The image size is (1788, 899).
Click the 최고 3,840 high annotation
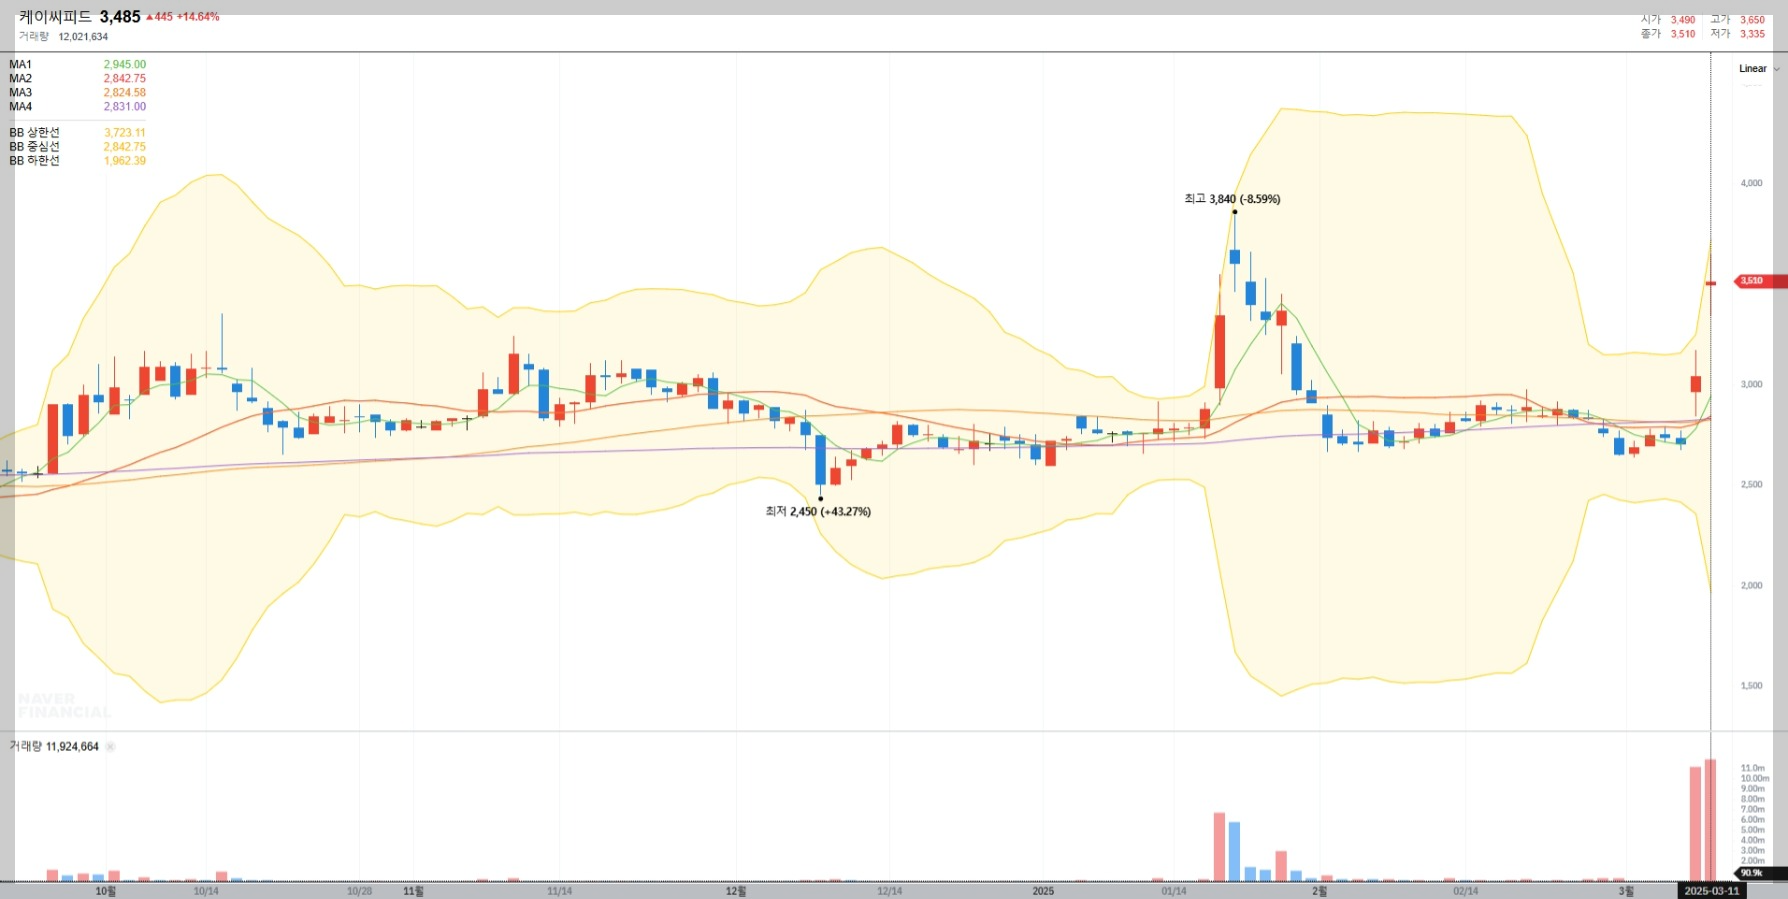pos(1232,199)
